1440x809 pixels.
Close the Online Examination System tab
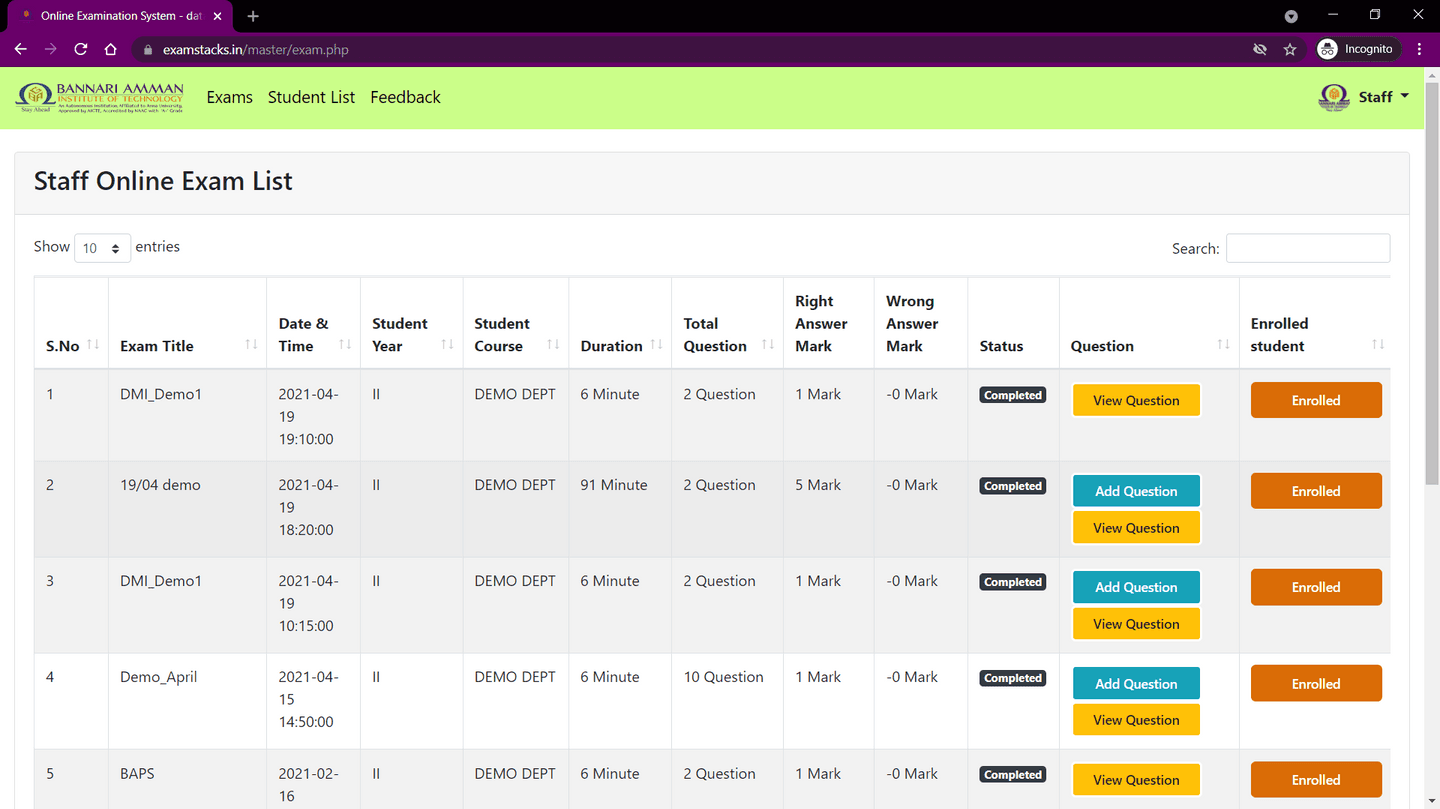(x=218, y=16)
